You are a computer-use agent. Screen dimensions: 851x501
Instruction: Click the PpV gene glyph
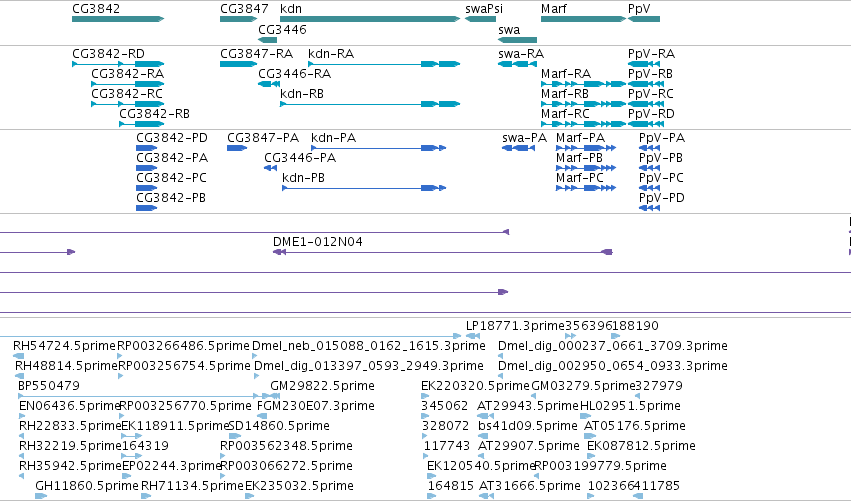(x=644, y=19)
